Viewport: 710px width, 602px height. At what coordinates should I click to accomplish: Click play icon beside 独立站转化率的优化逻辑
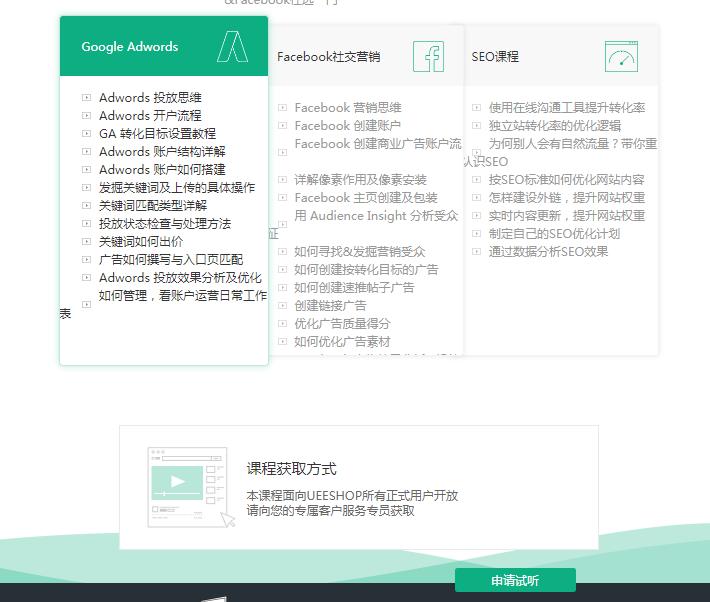click(476, 125)
